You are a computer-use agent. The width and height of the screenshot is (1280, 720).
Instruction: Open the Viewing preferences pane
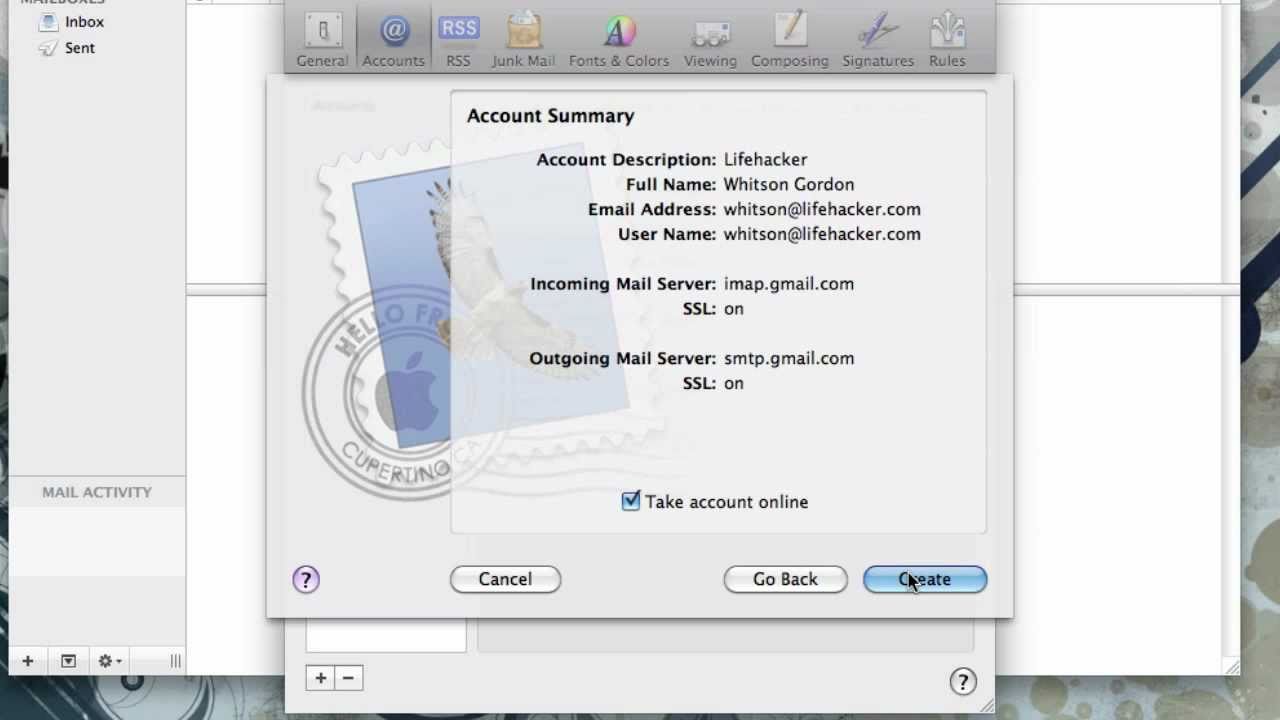pos(710,40)
